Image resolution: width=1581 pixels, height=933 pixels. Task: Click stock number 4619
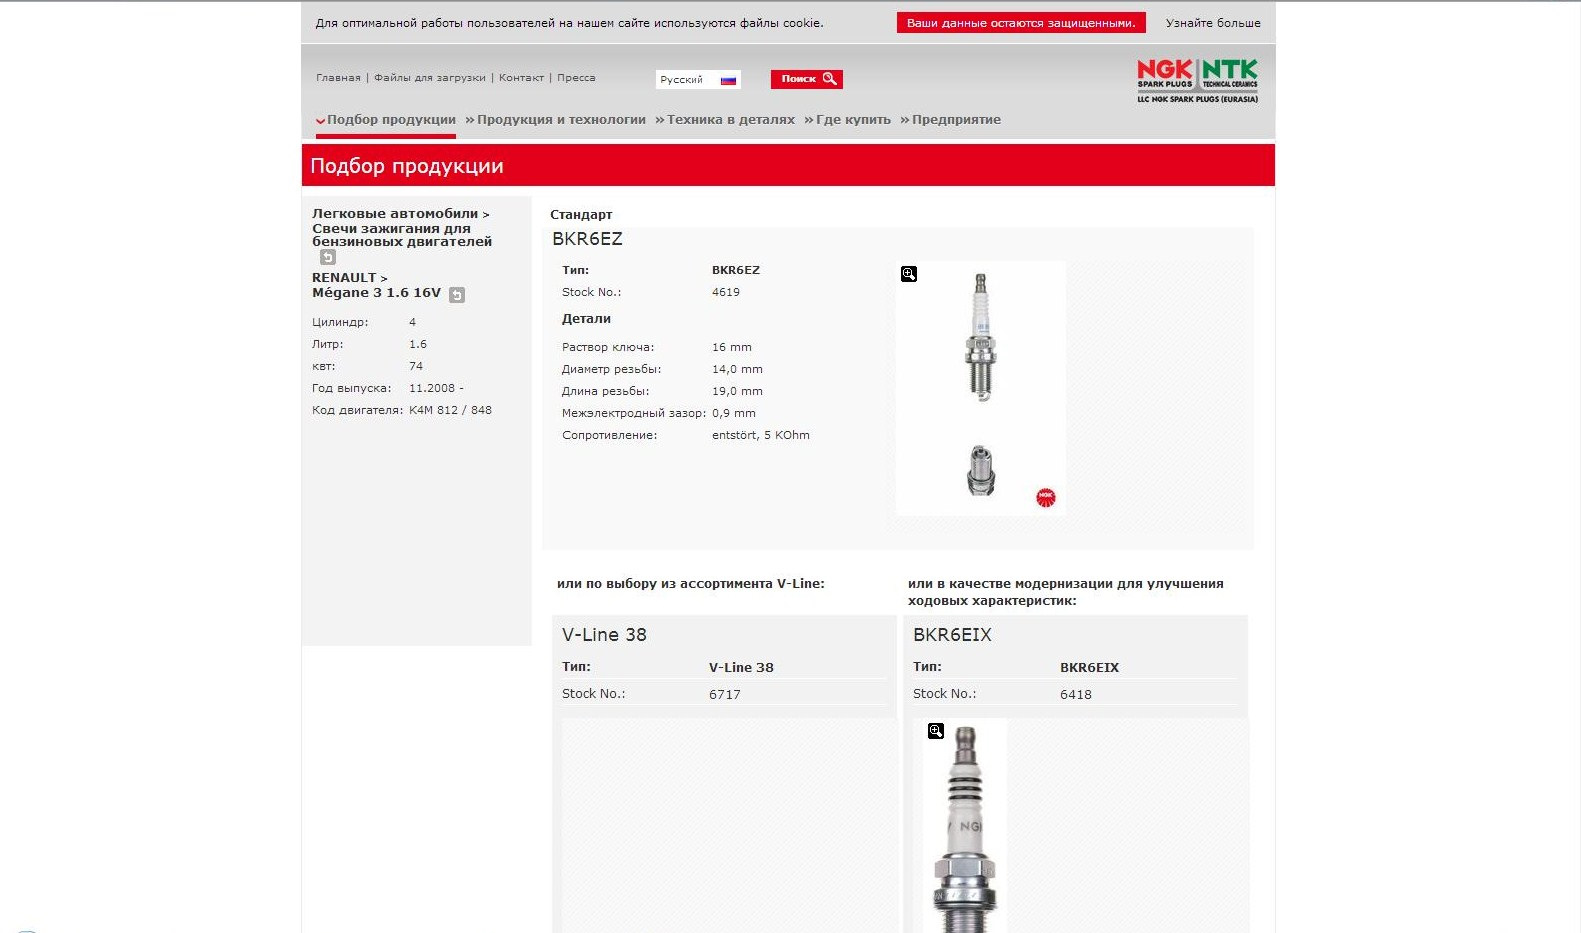click(726, 292)
